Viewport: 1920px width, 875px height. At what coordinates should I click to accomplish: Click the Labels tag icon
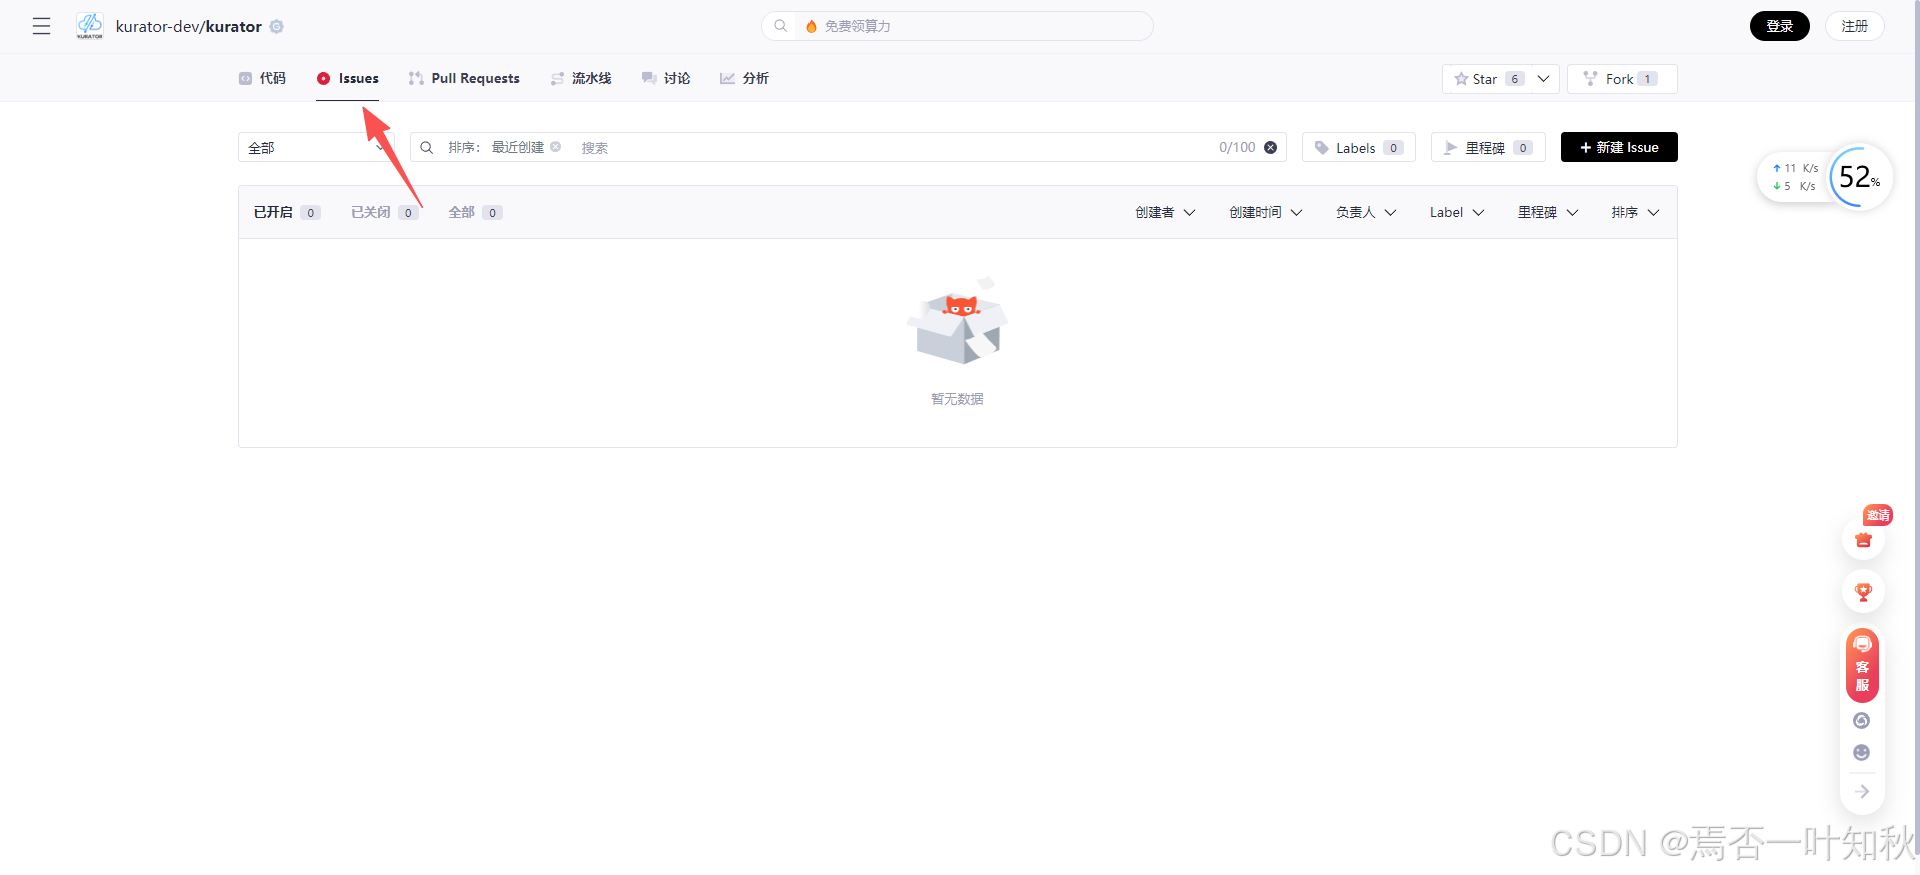click(1321, 148)
